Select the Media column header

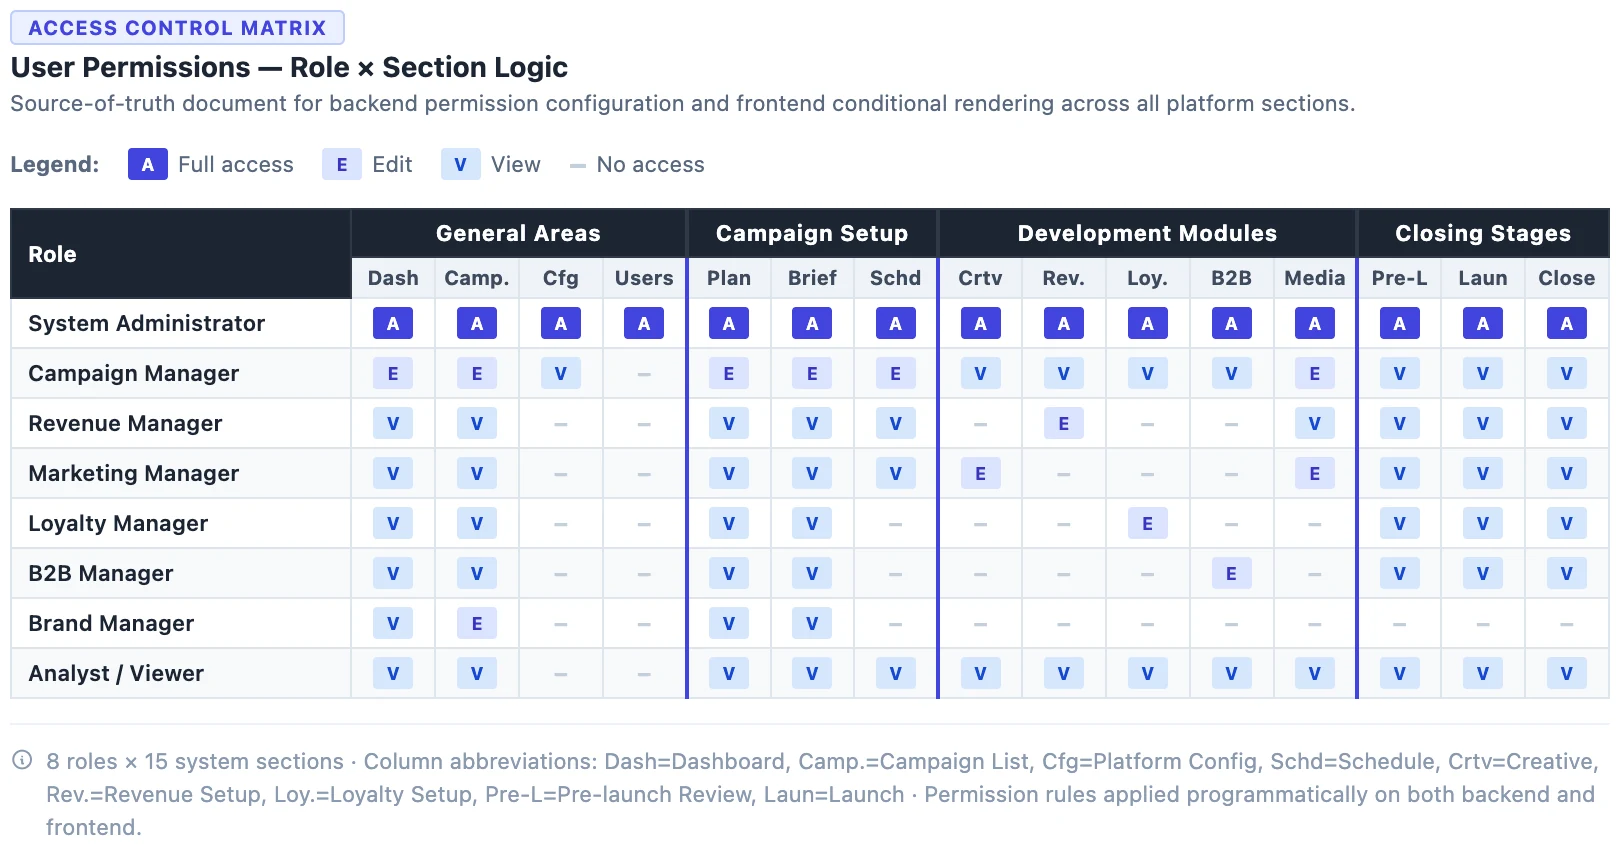tap(1314, 278)
